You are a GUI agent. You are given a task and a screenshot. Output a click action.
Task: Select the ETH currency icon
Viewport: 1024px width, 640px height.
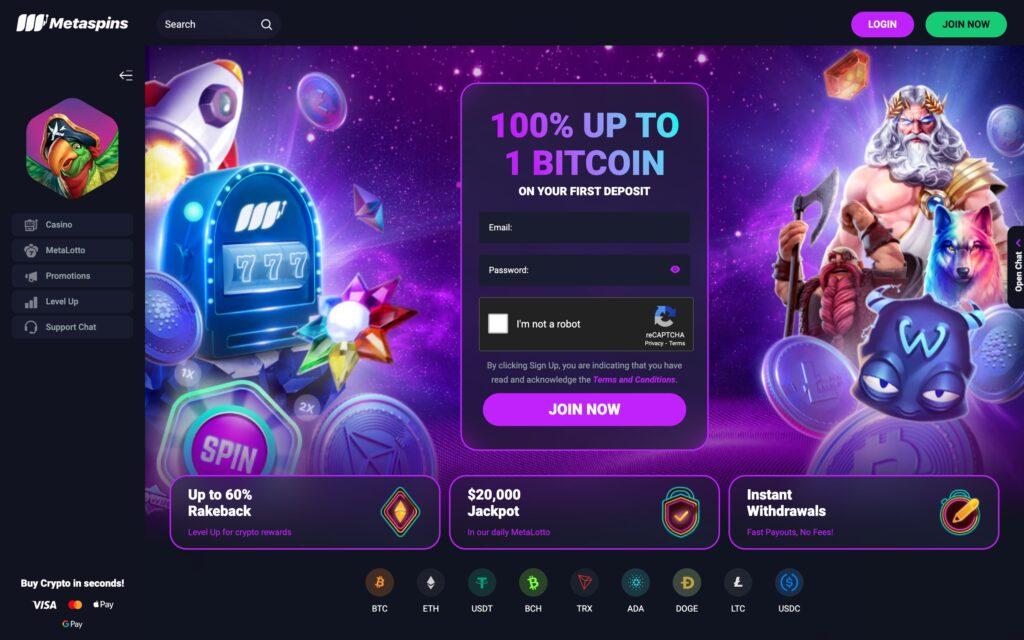(x=430, y=582)
